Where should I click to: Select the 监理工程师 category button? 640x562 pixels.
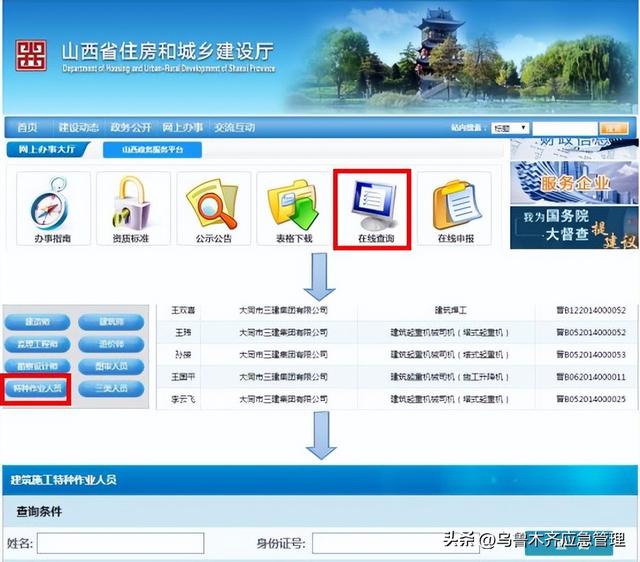(x=37, y=344)
